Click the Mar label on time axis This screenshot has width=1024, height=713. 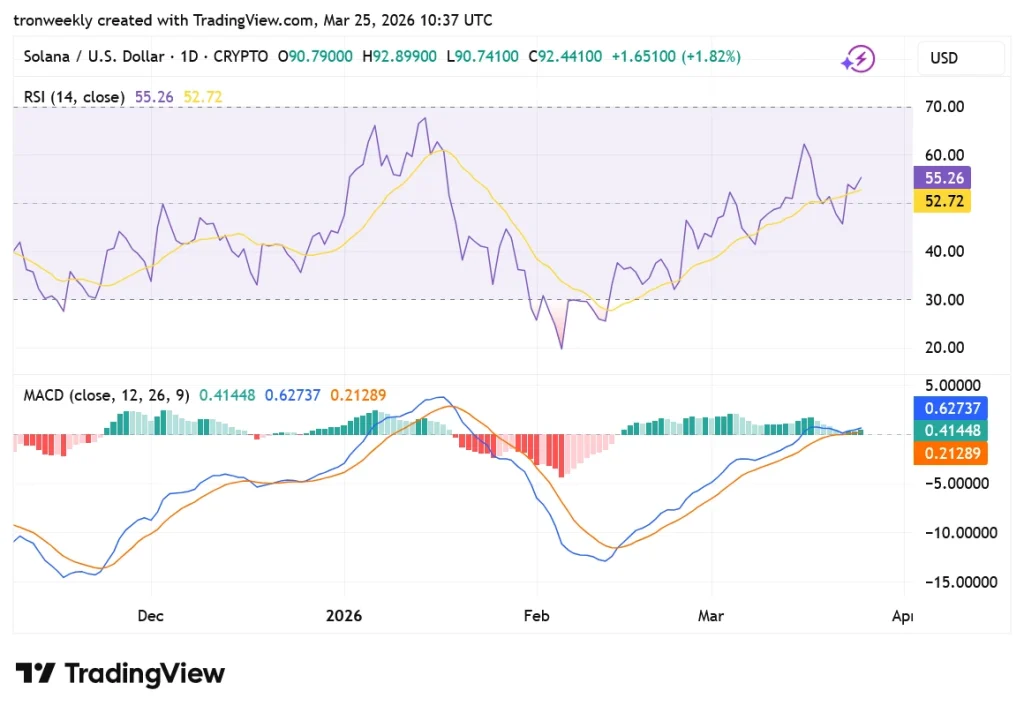pos(710,616)
